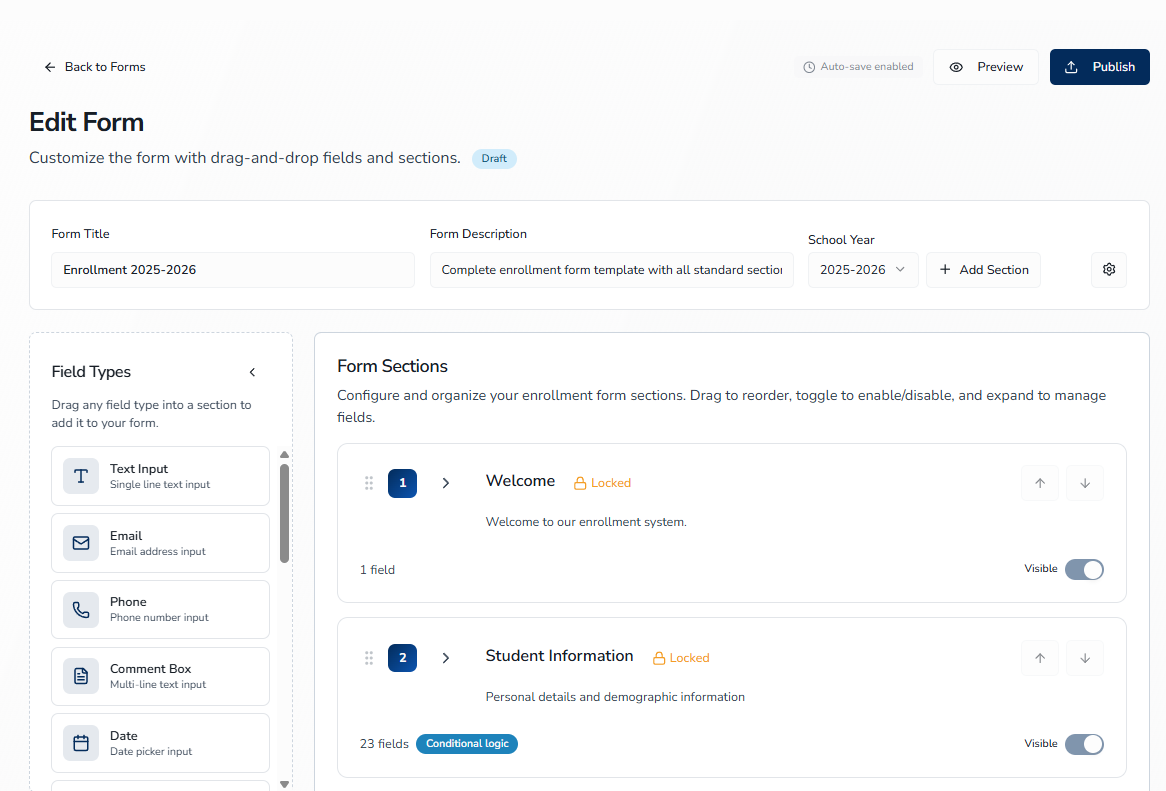Click the Student Information Locked indicator
Image resolution: width=1166 pixels, height=791 pixels.
(x=681, y=658)
